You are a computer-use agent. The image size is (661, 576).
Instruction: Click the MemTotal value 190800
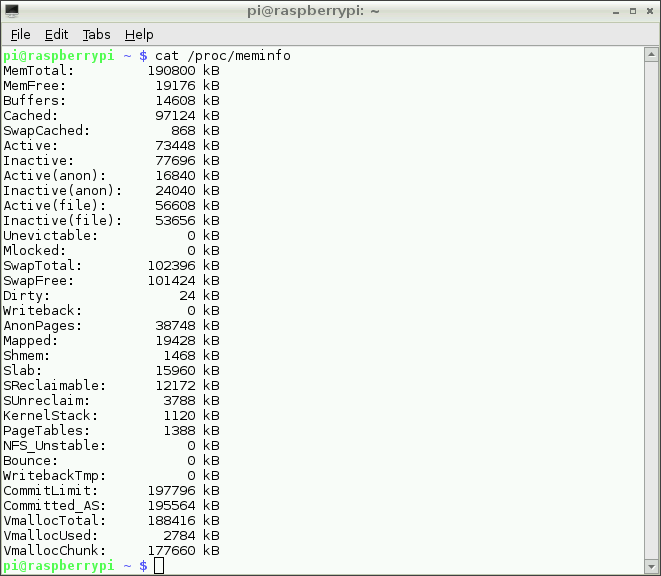pos(172,71)
